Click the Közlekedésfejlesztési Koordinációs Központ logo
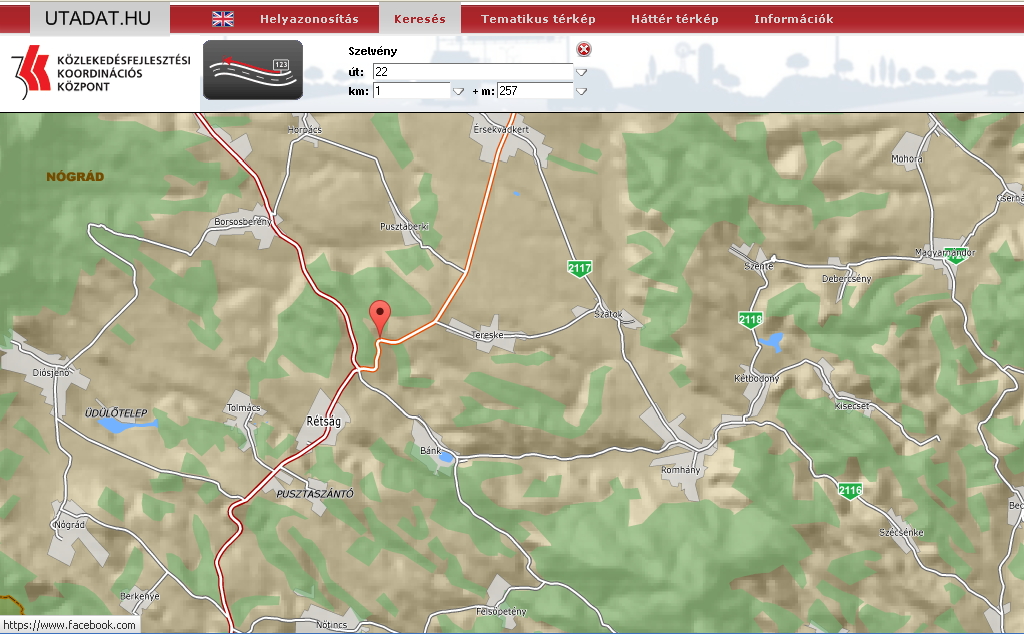Image resolution: width=1024 pixels, height=634 pixels. [x=100, y=72]
